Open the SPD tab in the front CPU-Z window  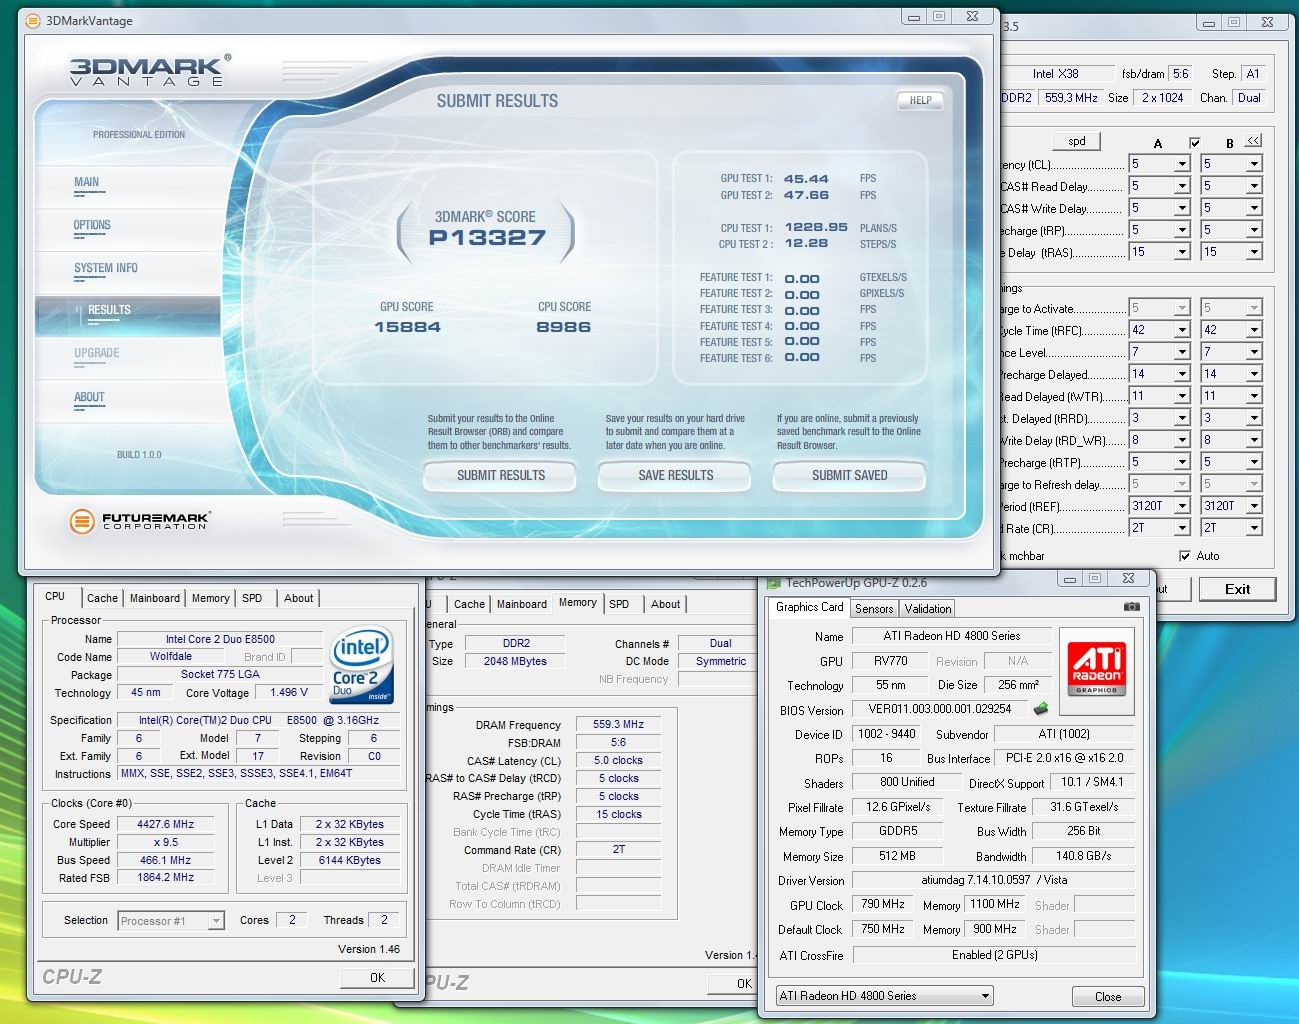252,598
